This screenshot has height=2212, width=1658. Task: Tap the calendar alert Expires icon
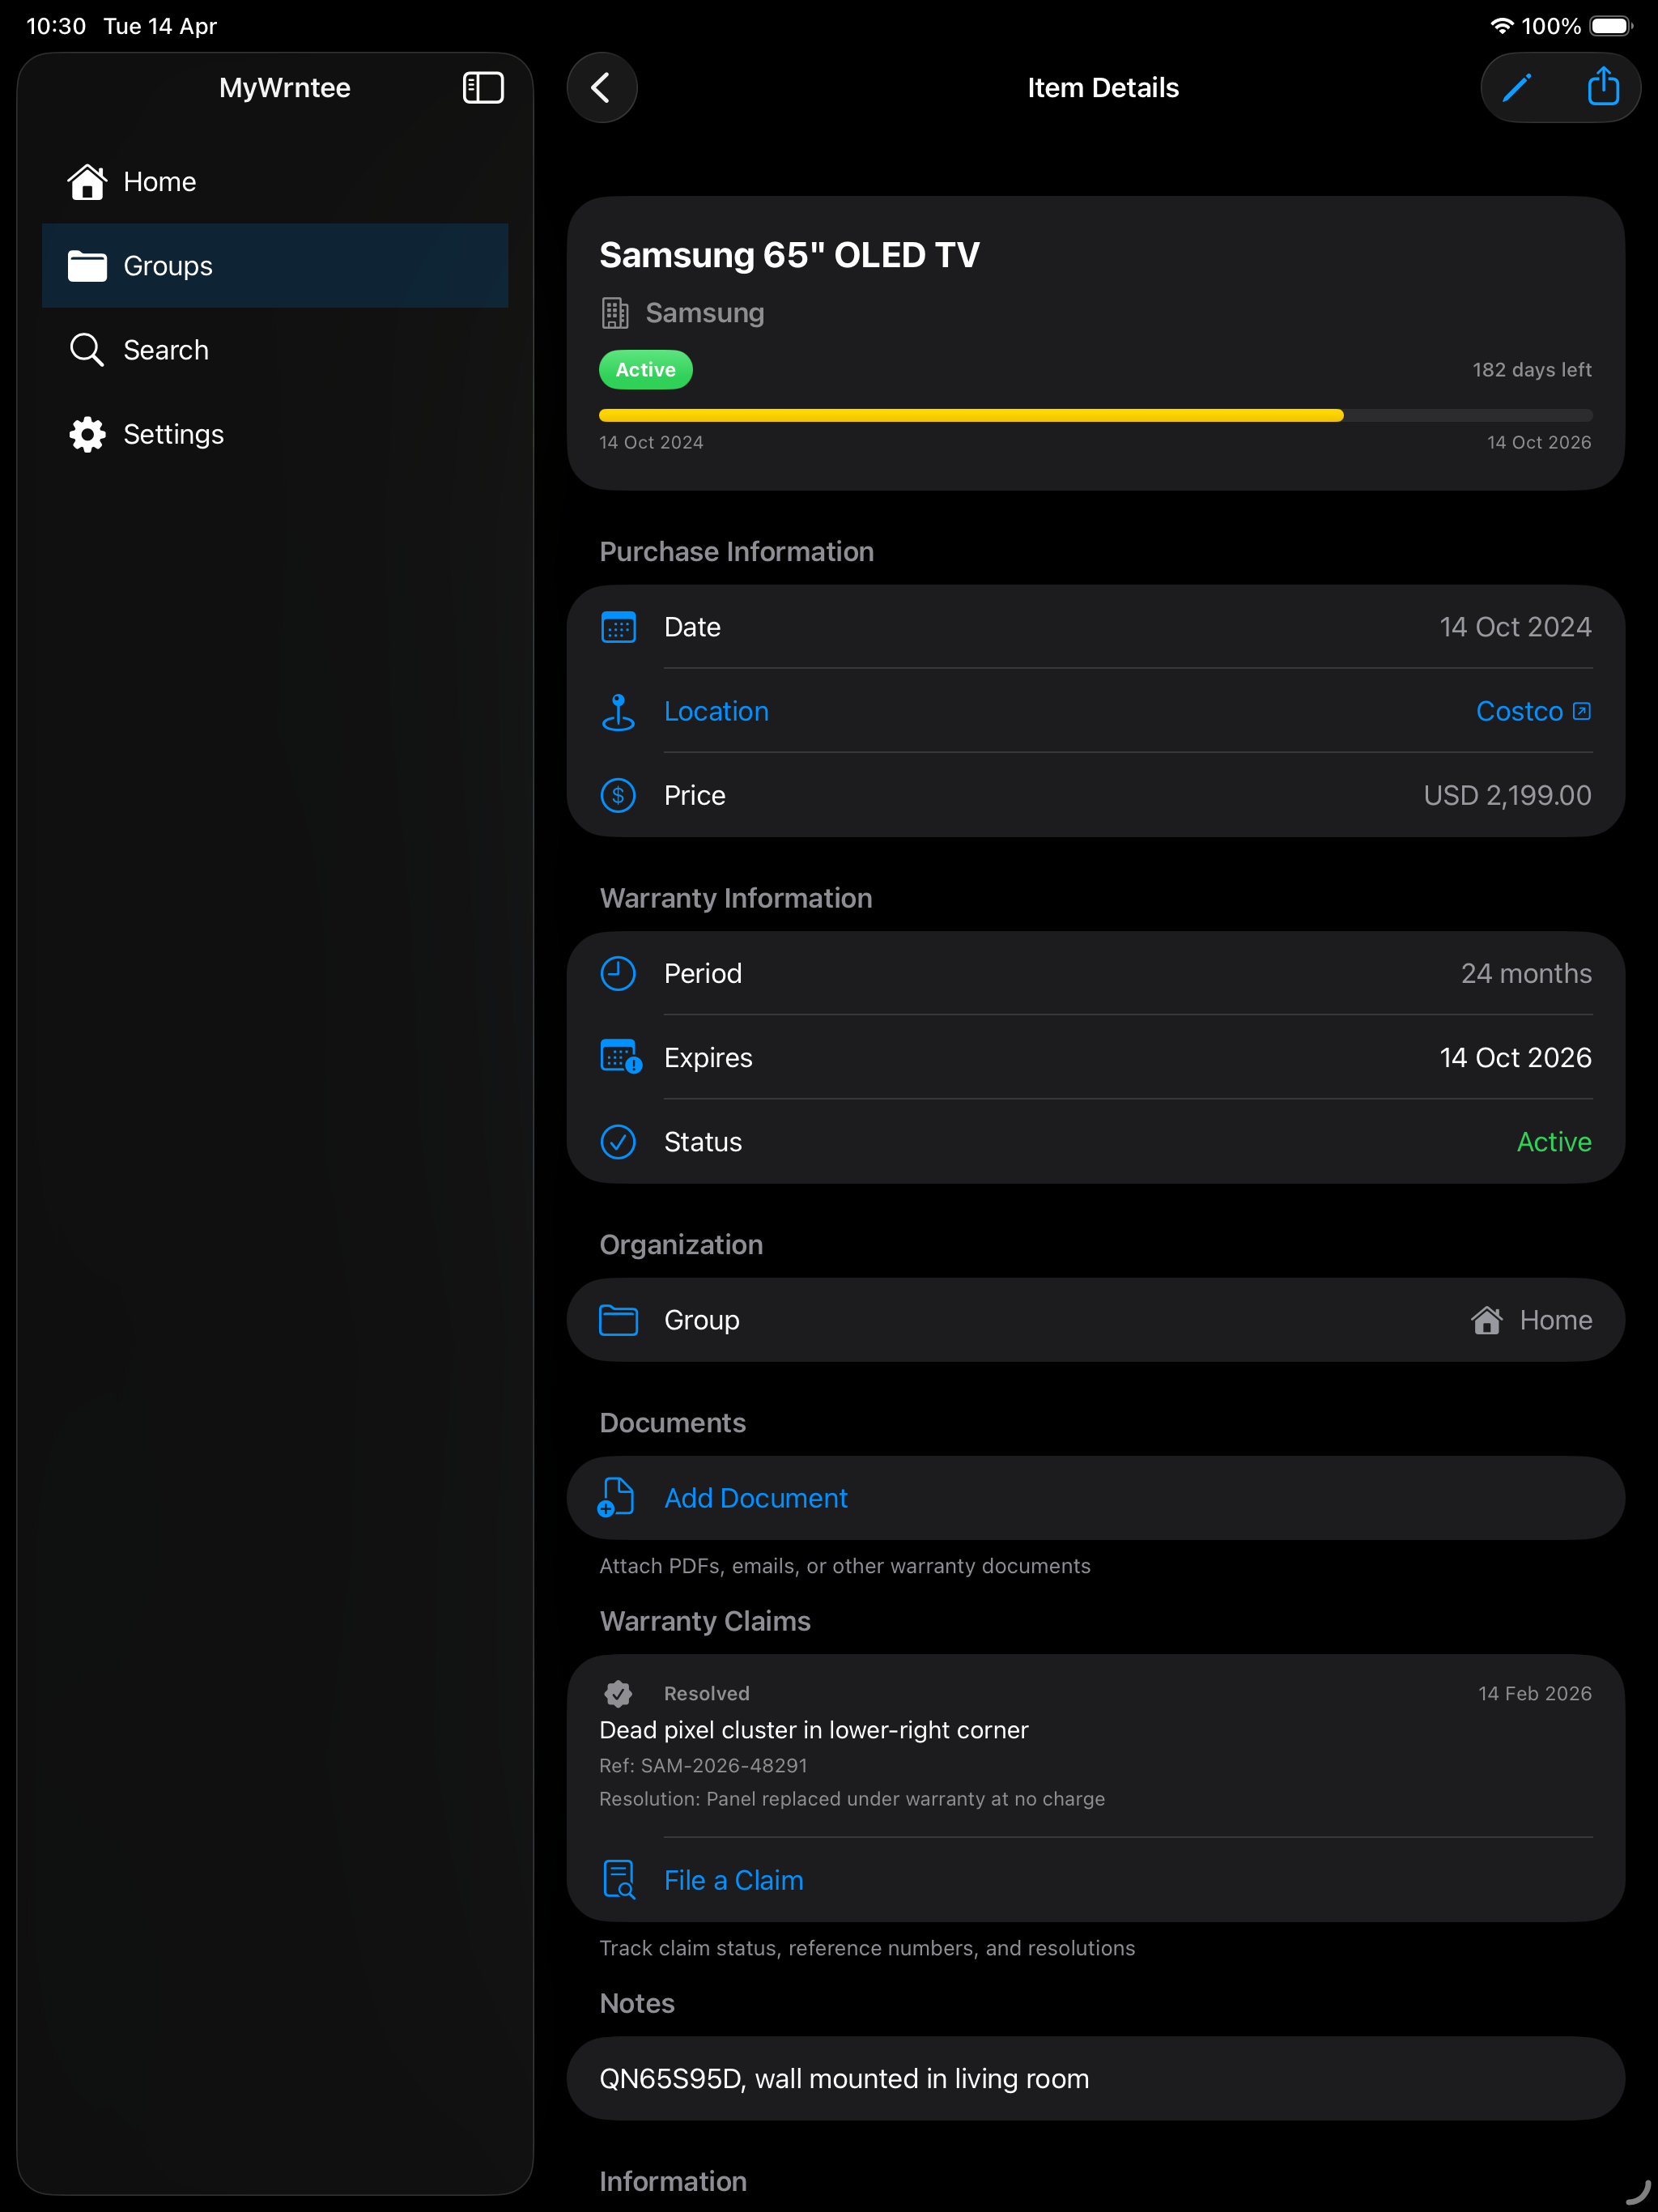click(620, 1057)
